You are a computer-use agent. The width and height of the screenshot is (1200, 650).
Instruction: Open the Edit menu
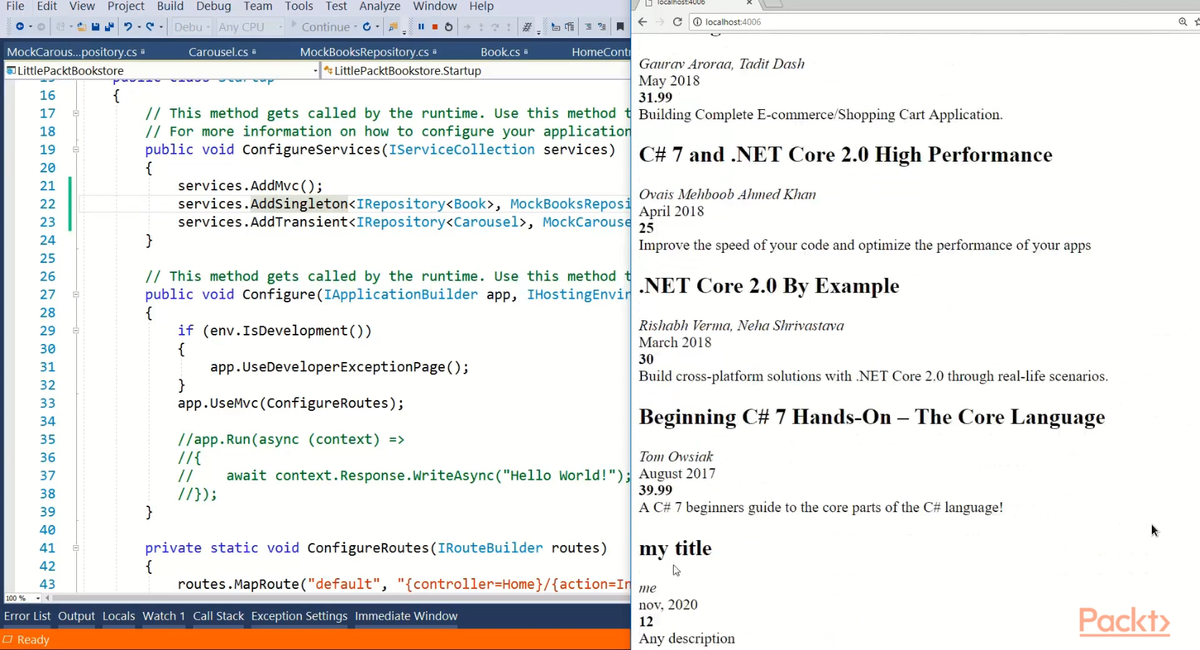point(47,6)
